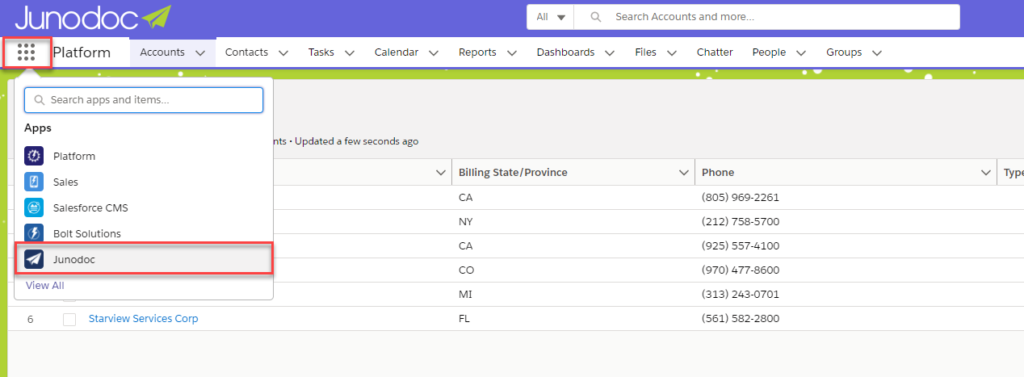This screenshot has height=377, width=1024.
Task: Launch the Bolt Solutions app icon
Action: tap(34, 233)
